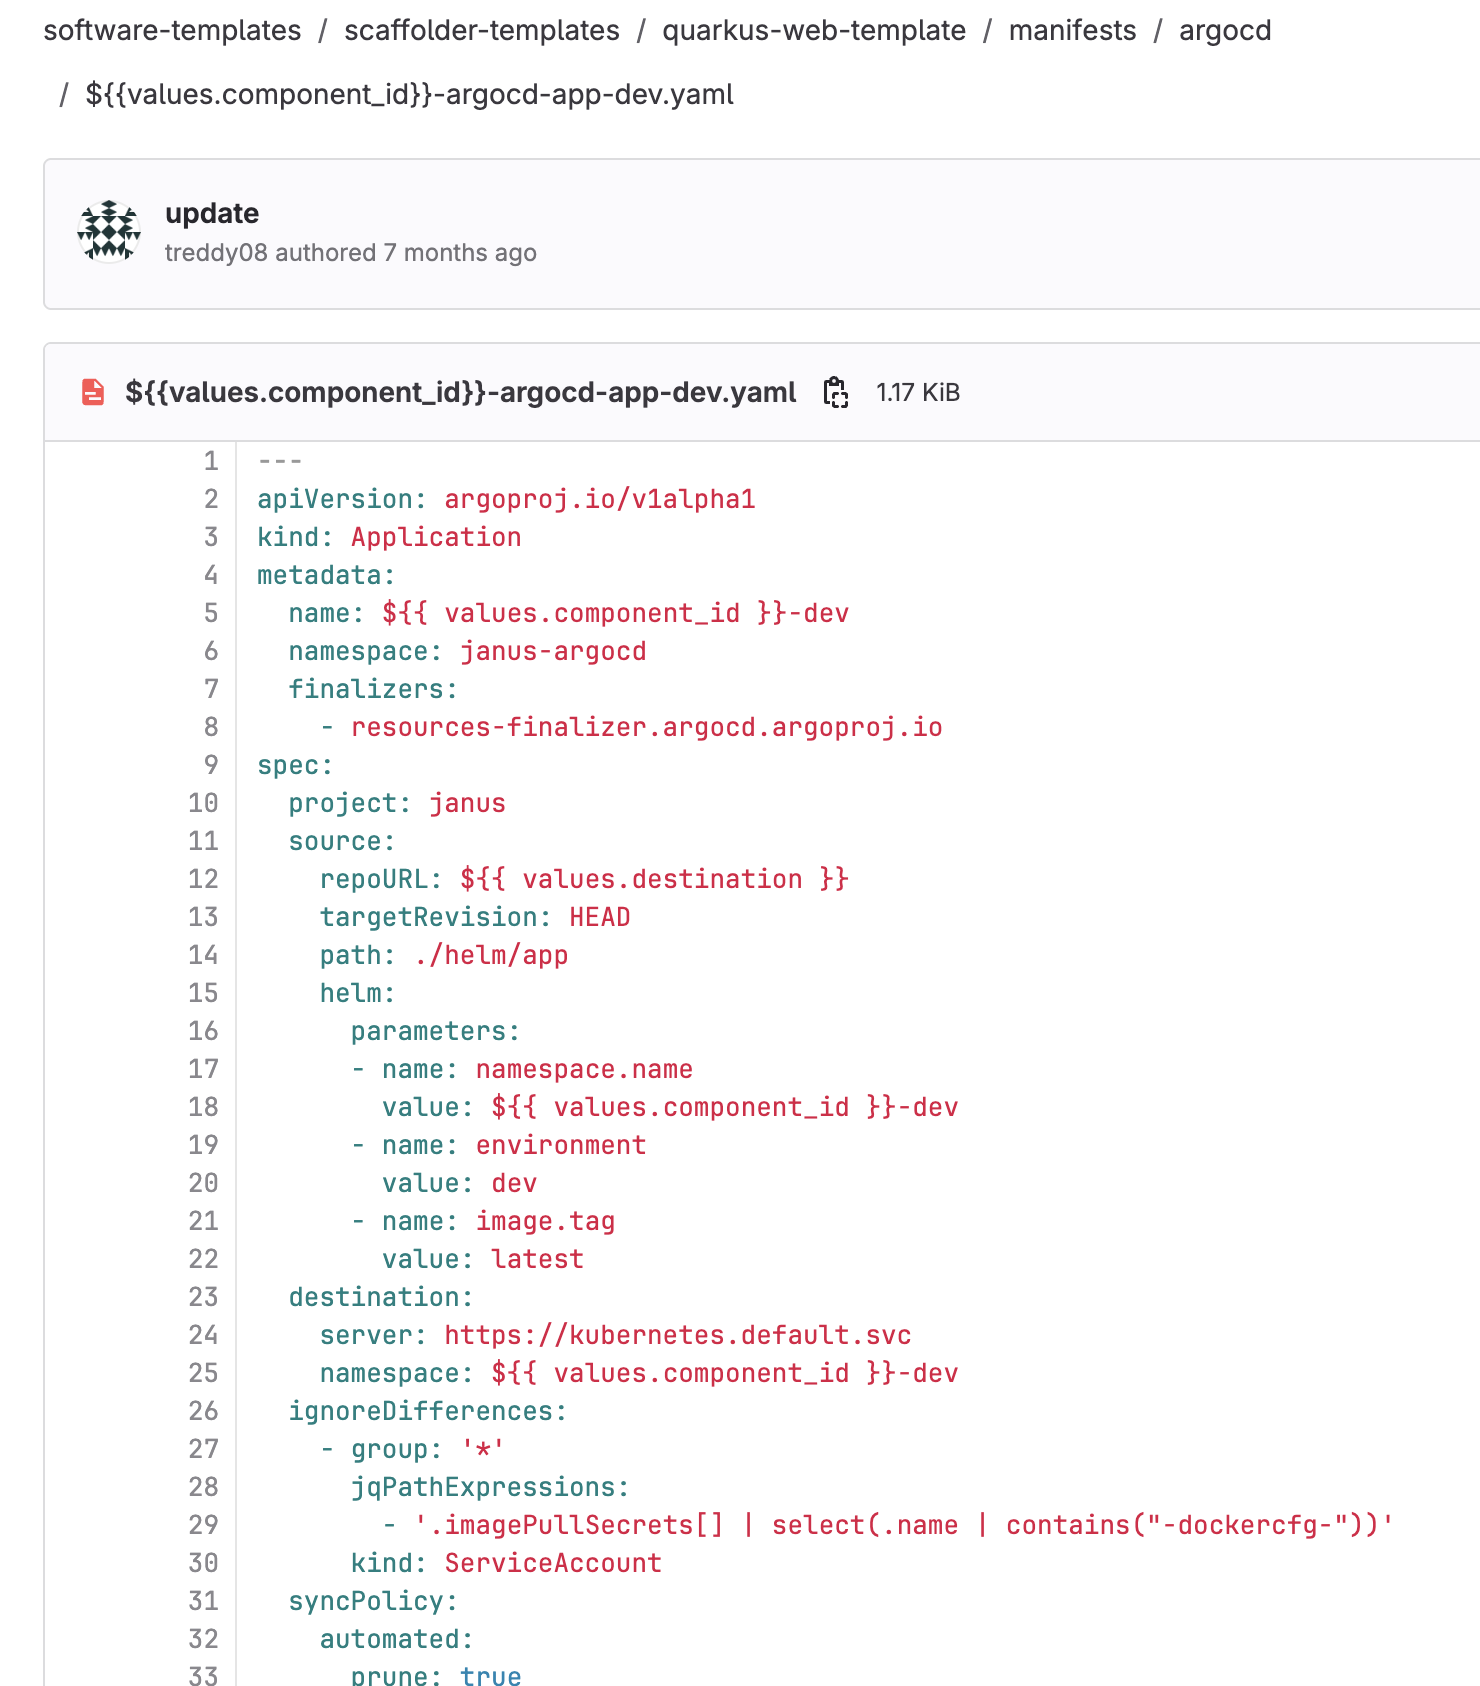Click the 'spec:' key
The width and height of the screenshot is (1480, 1686).
pos(295,765)
